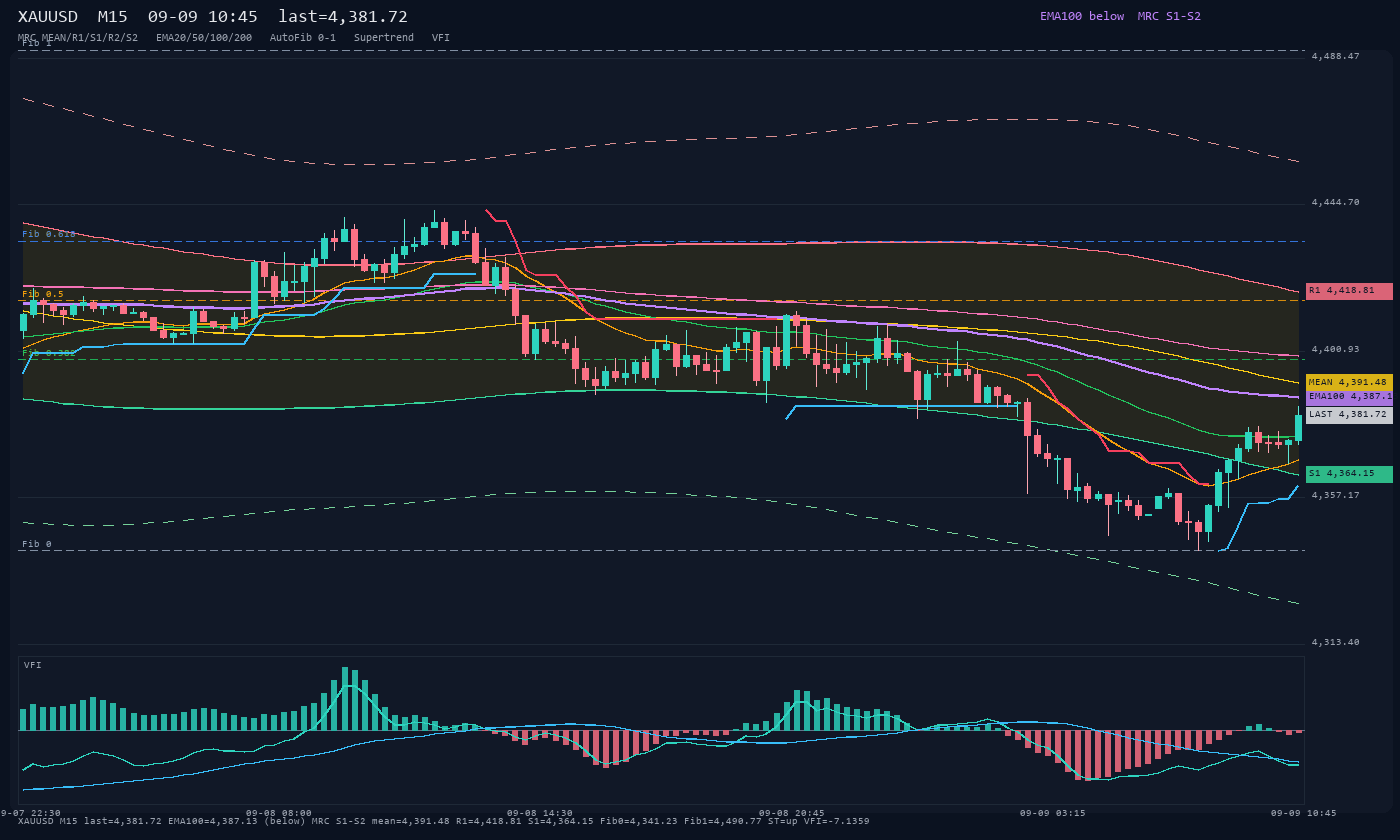Click the XAUUSD symbol in the chart title

[x=48, y=16]
